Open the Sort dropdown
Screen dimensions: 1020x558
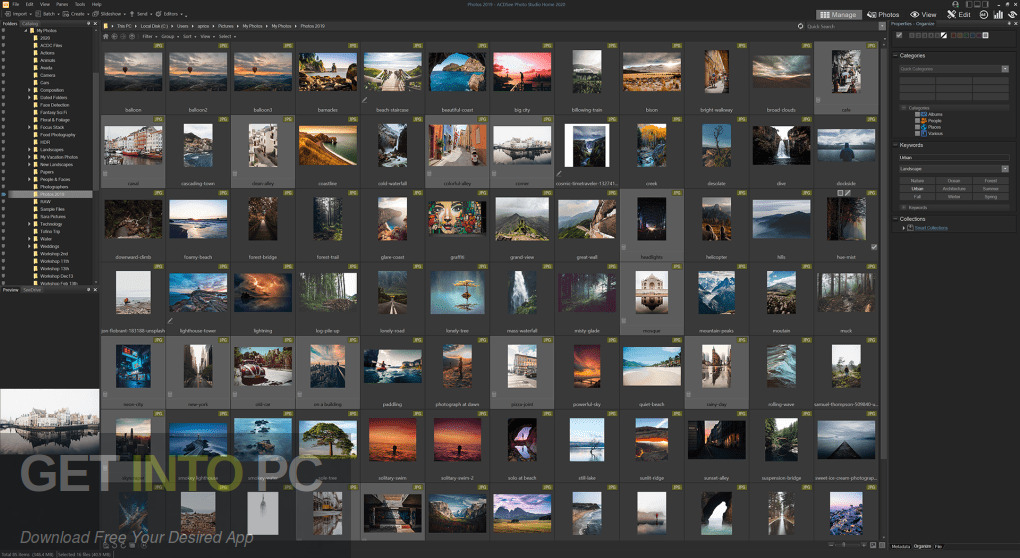189,36
